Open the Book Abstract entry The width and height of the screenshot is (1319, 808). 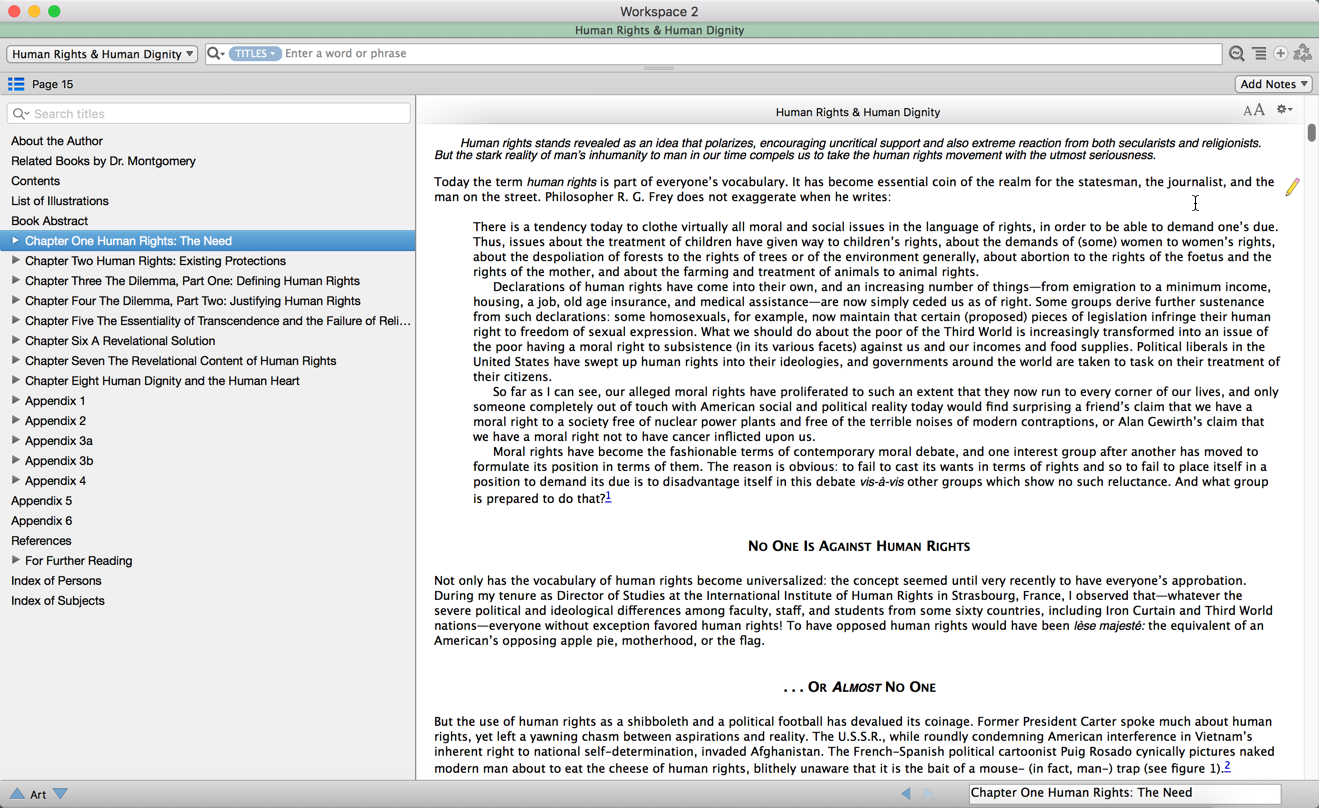pyautogui.click(x=49, y=221)
